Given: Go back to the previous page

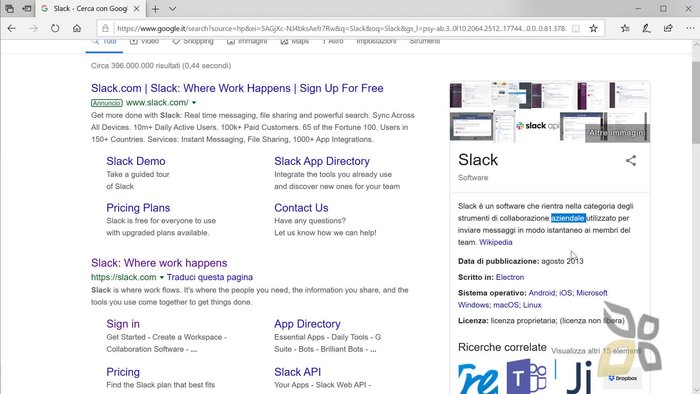Looking at the screenshot, I should [12, 28].
